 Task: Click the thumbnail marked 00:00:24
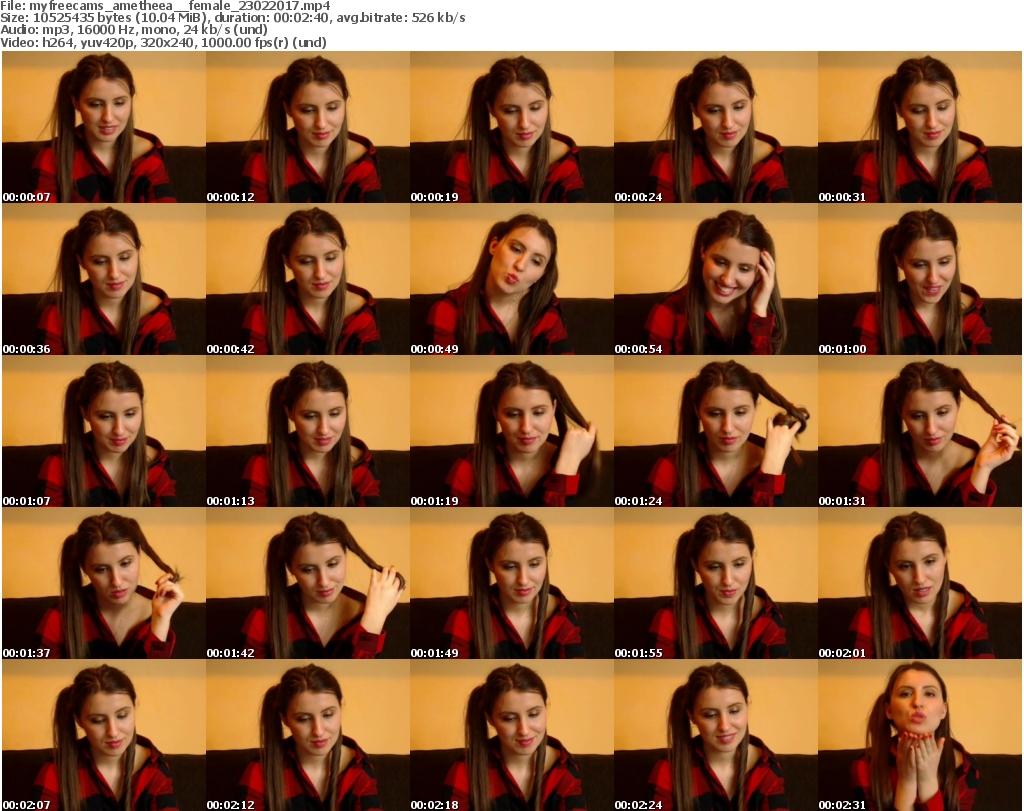[x=716, y=127]
